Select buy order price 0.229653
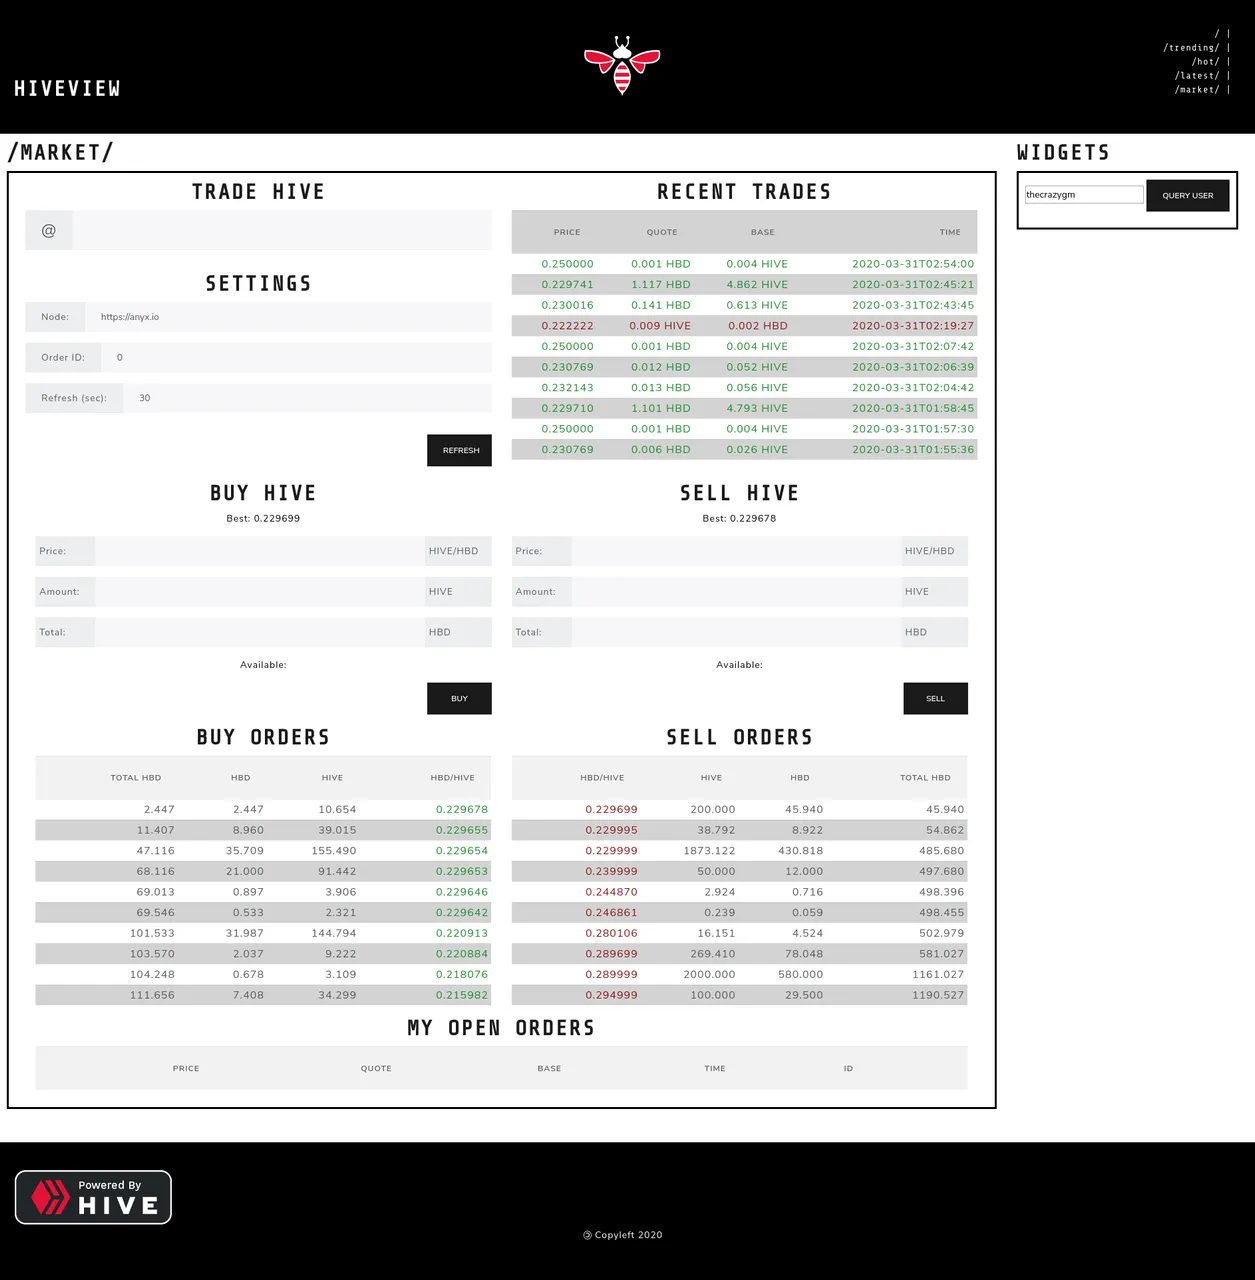This screenshot has height=1280, width=1255. (462, 872)
